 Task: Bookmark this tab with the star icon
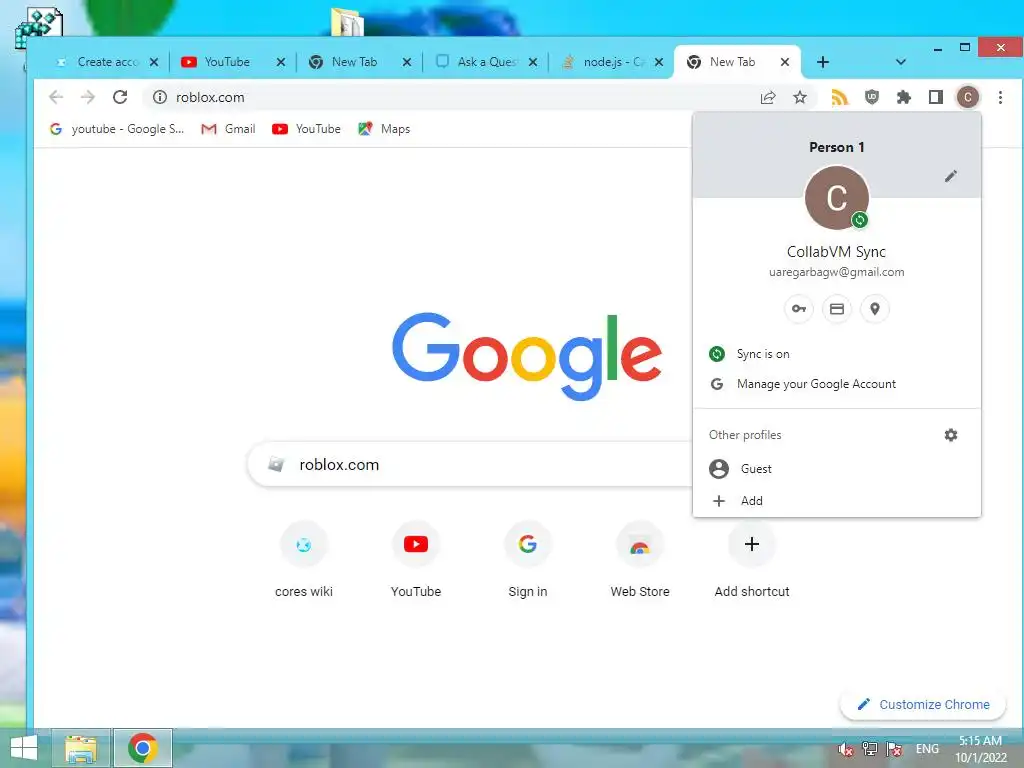tap(800, 97)
